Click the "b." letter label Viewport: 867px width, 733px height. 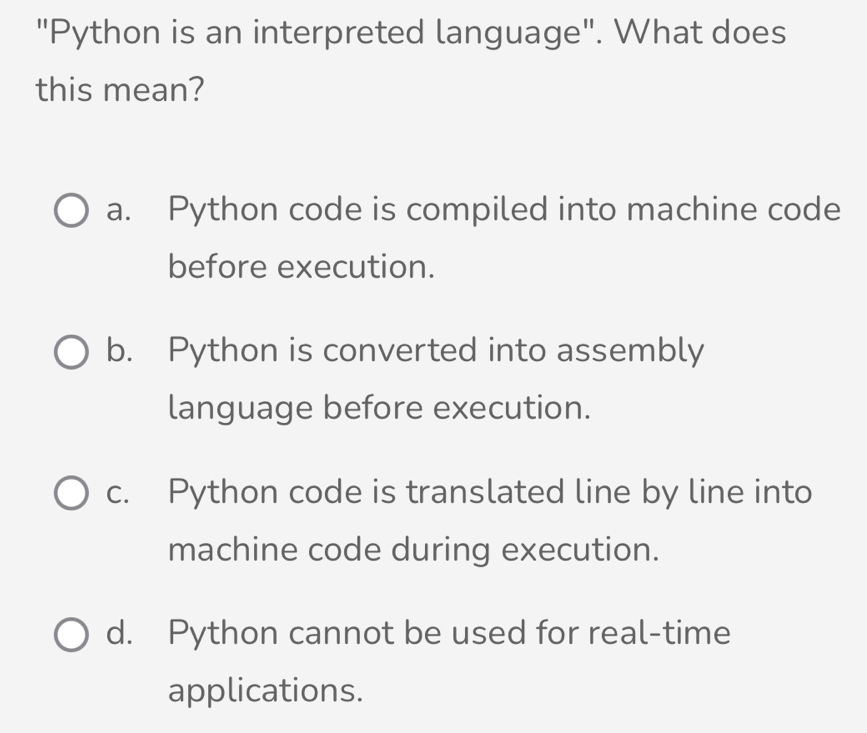pos(120,352)
